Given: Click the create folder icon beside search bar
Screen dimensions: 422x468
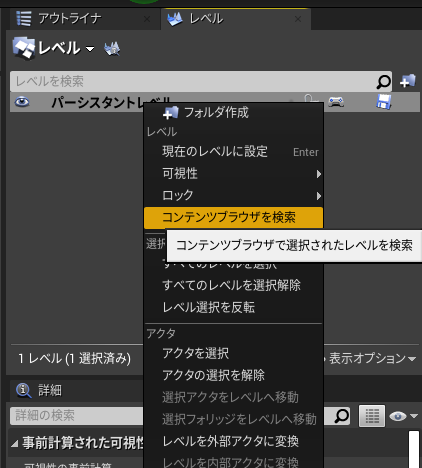Looking at the screenshot, I should [x=408, y=81].
